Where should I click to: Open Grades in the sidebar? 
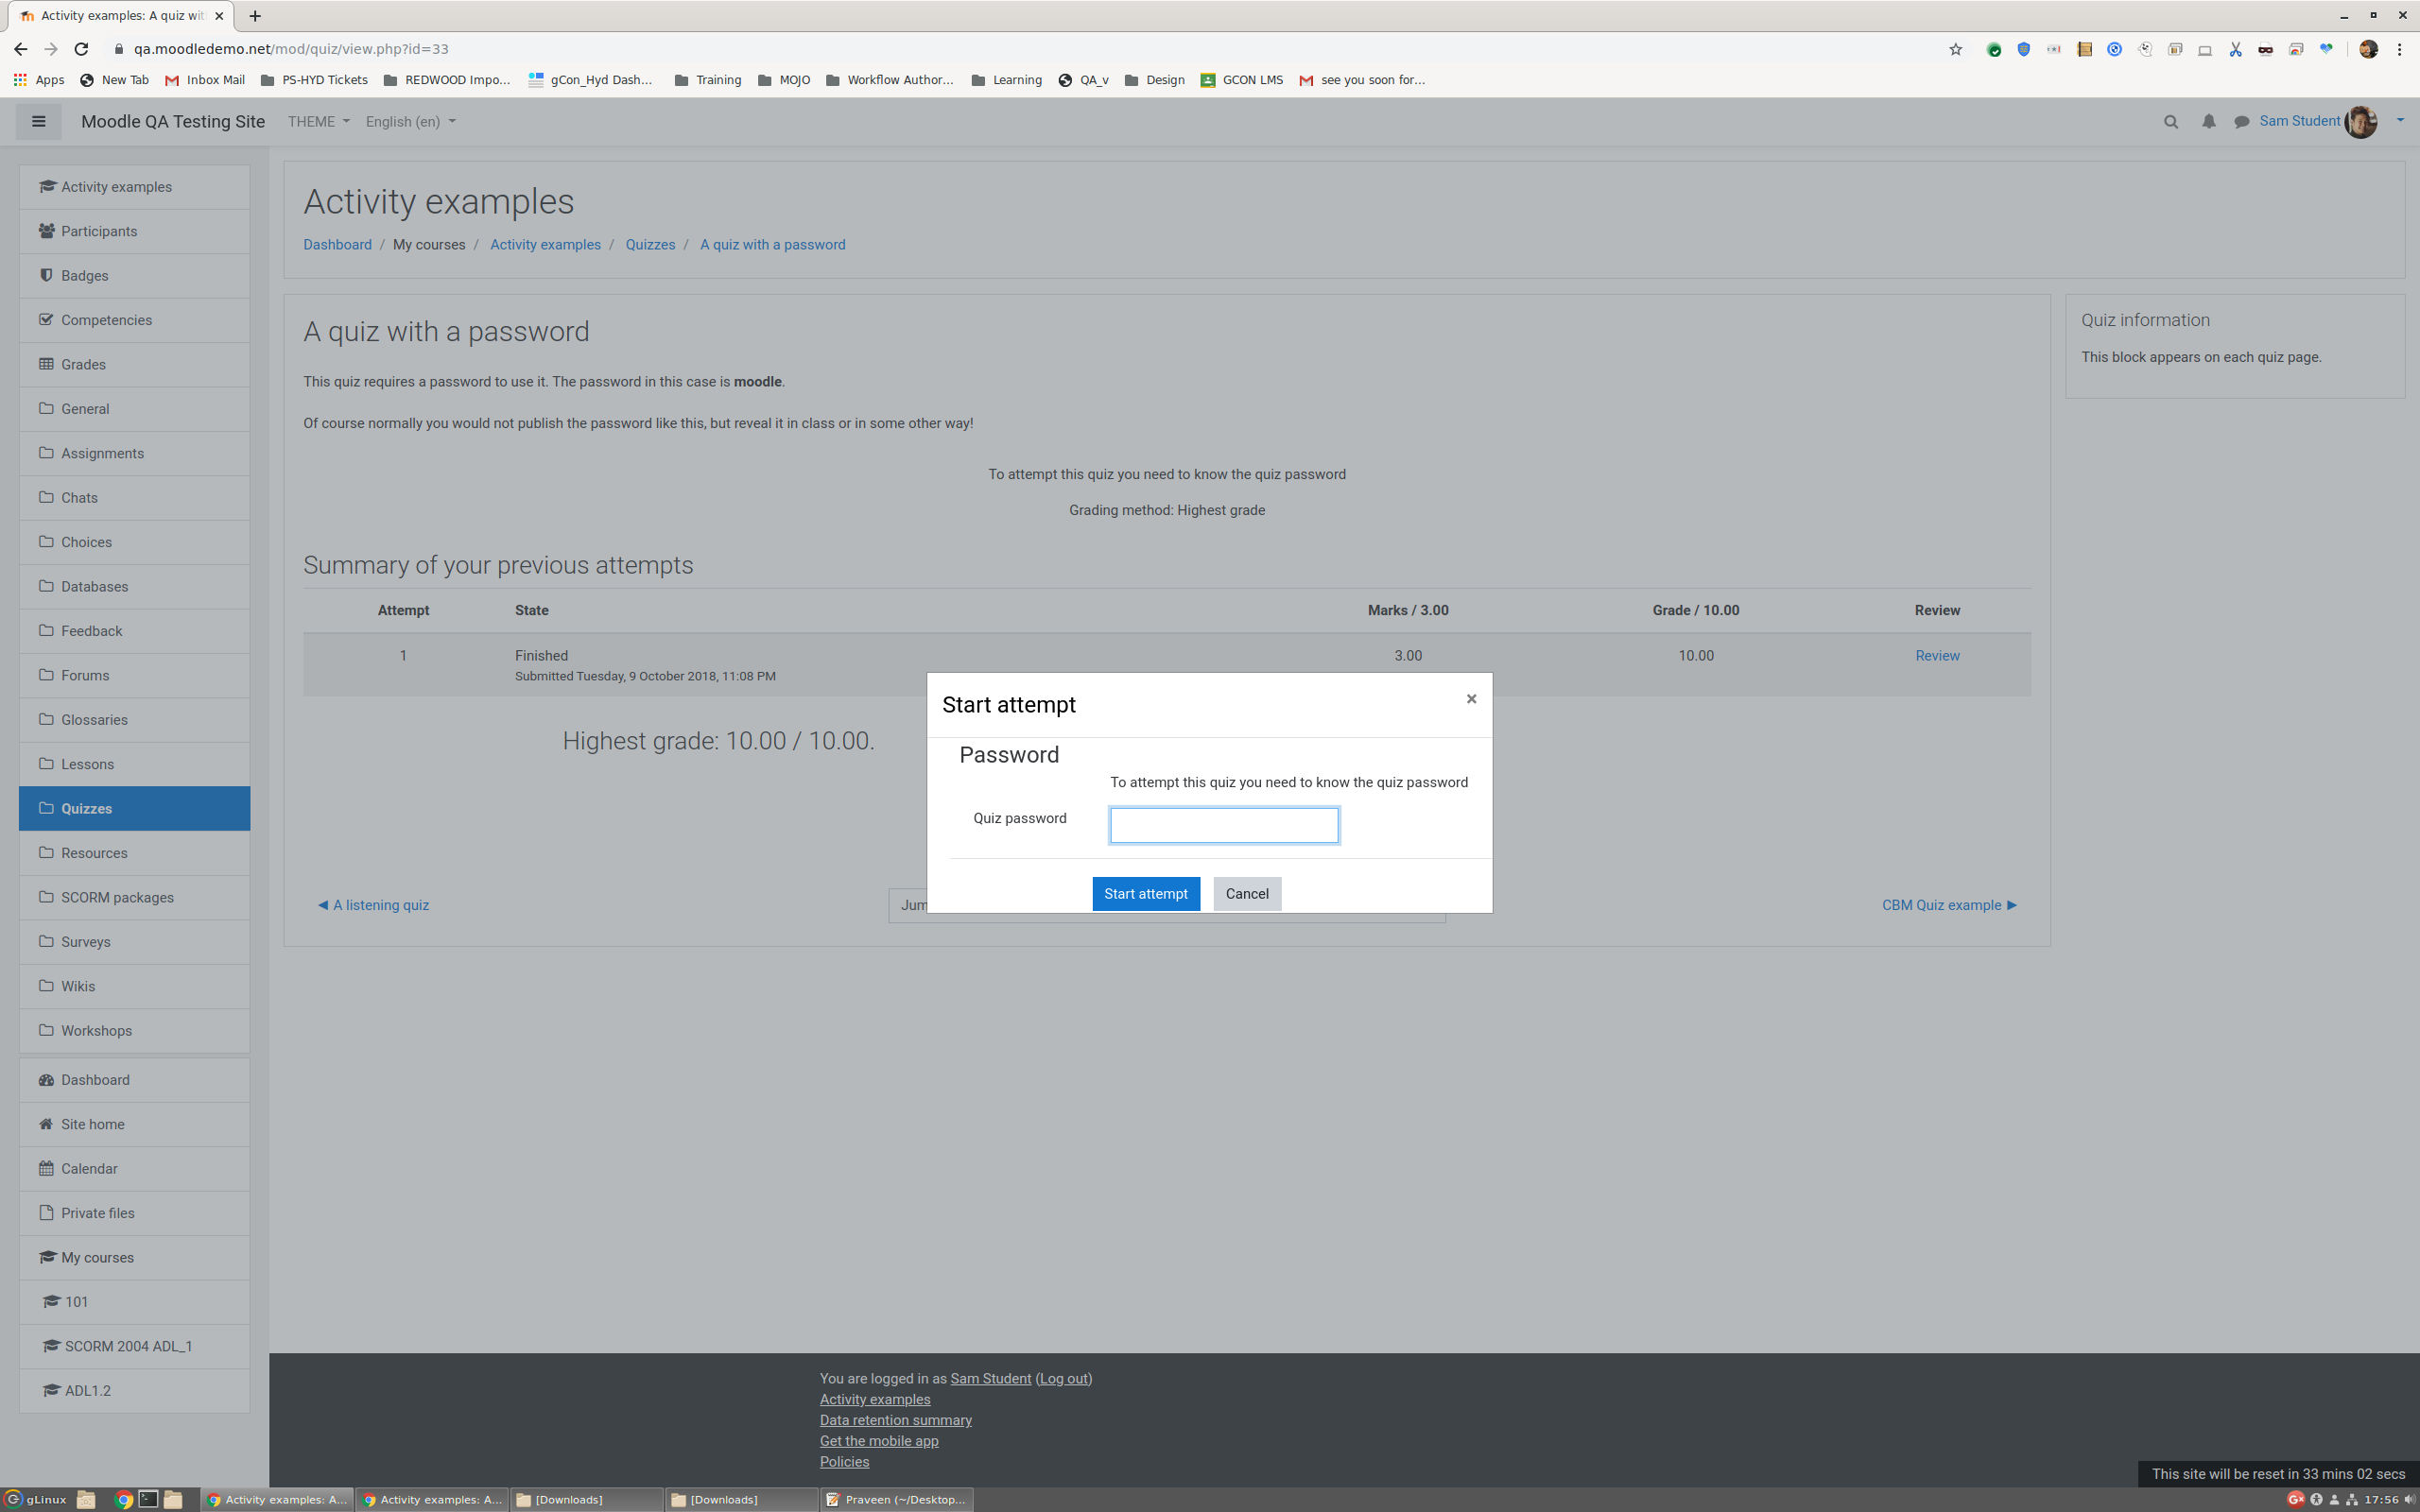pos(134,364)
